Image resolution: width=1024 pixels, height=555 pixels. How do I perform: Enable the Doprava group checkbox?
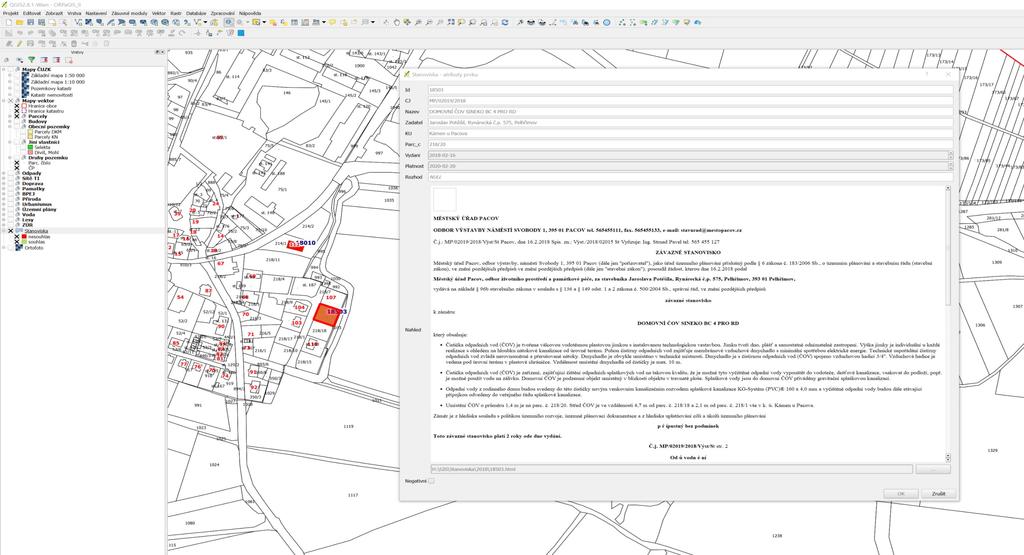[x=10, y=183]
